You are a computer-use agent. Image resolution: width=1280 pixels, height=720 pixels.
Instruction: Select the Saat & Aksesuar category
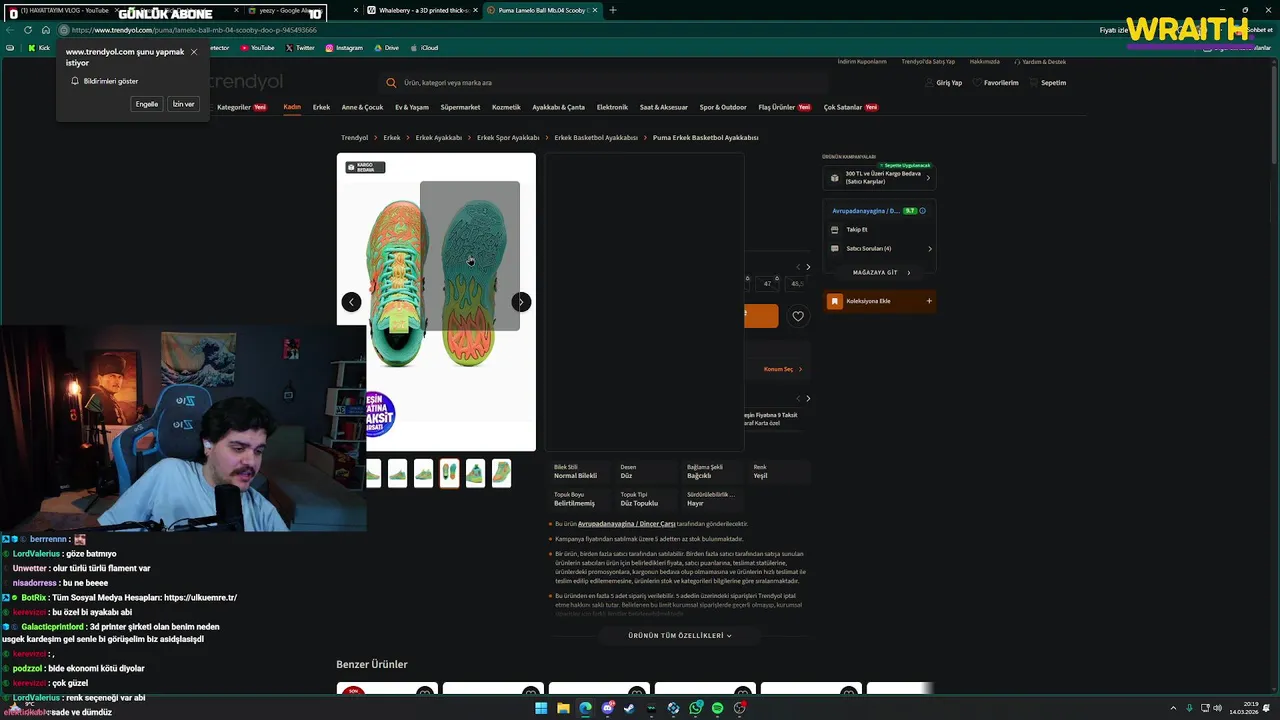tap(664, 107)
